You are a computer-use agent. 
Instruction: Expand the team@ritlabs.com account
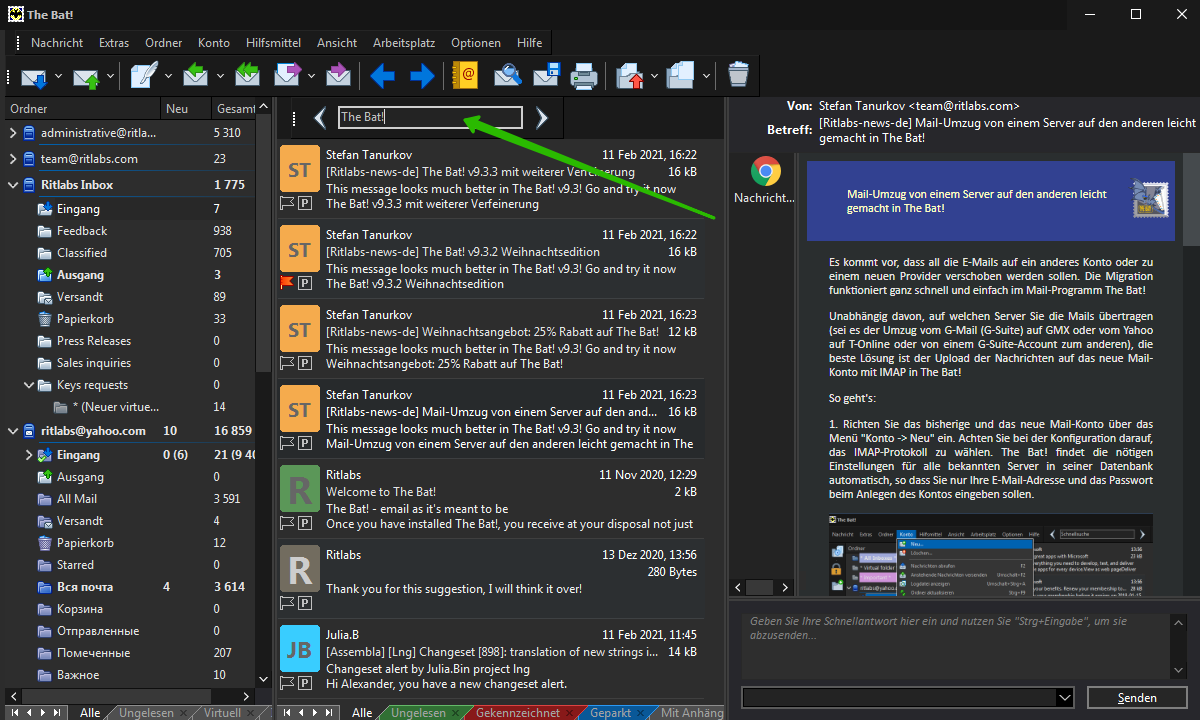(12, 159)
